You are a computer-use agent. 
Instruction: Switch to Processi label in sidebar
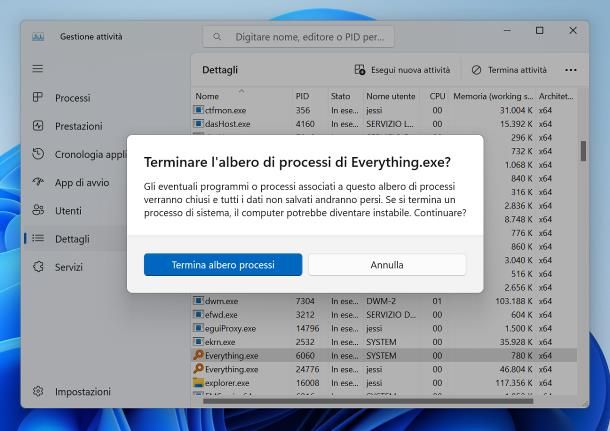click(72, 98)
